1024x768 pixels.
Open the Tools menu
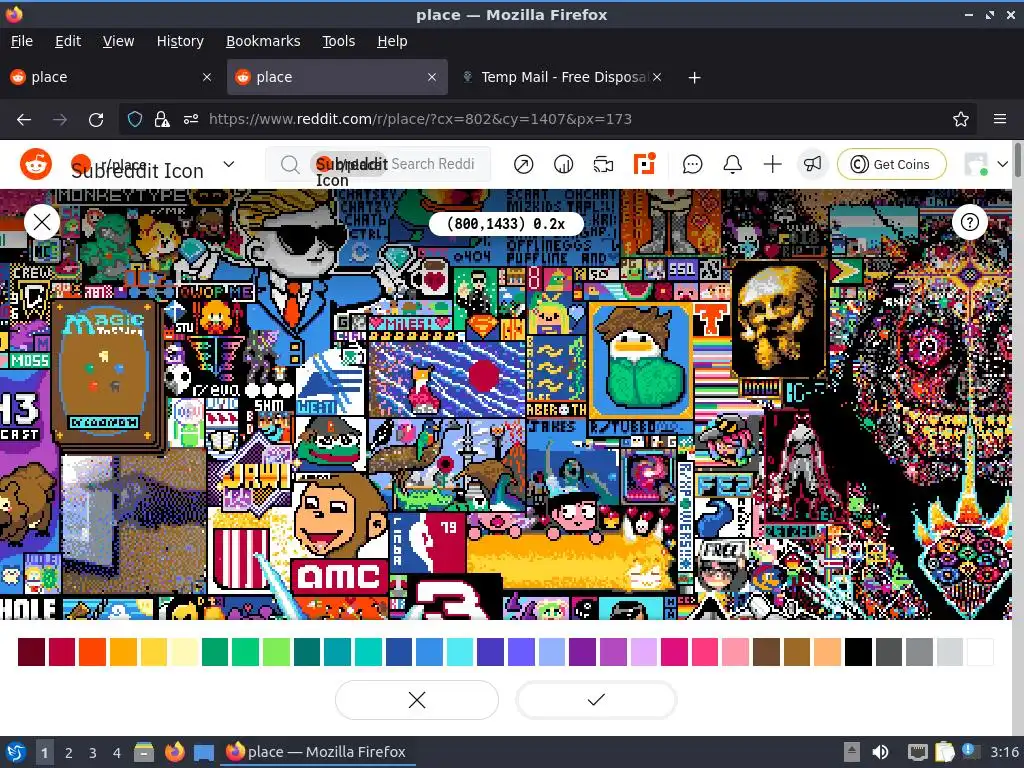point(338,41)
